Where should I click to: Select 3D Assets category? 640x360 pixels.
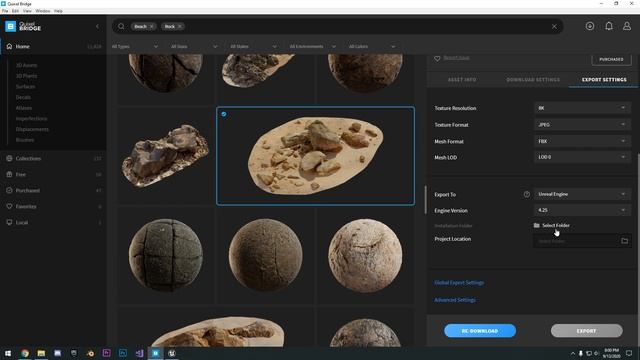27,65
